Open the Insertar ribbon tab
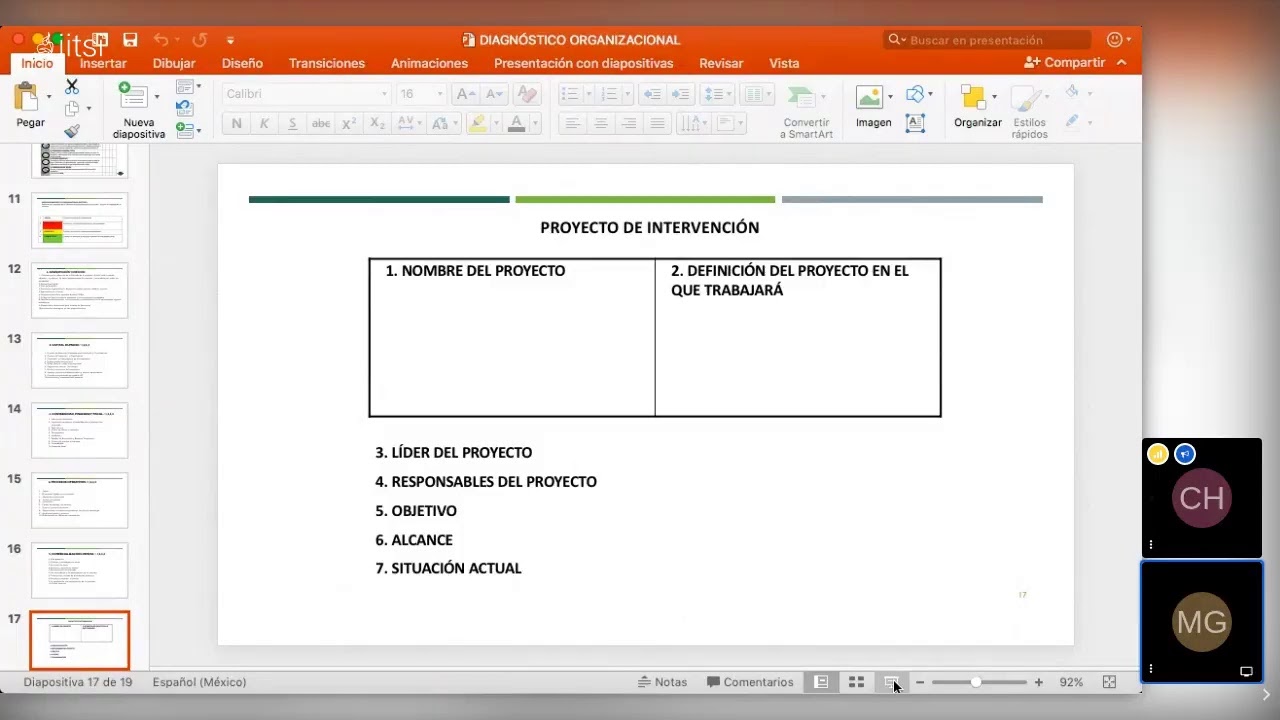This screenshot has width=1280, height=720. (103, 63)
